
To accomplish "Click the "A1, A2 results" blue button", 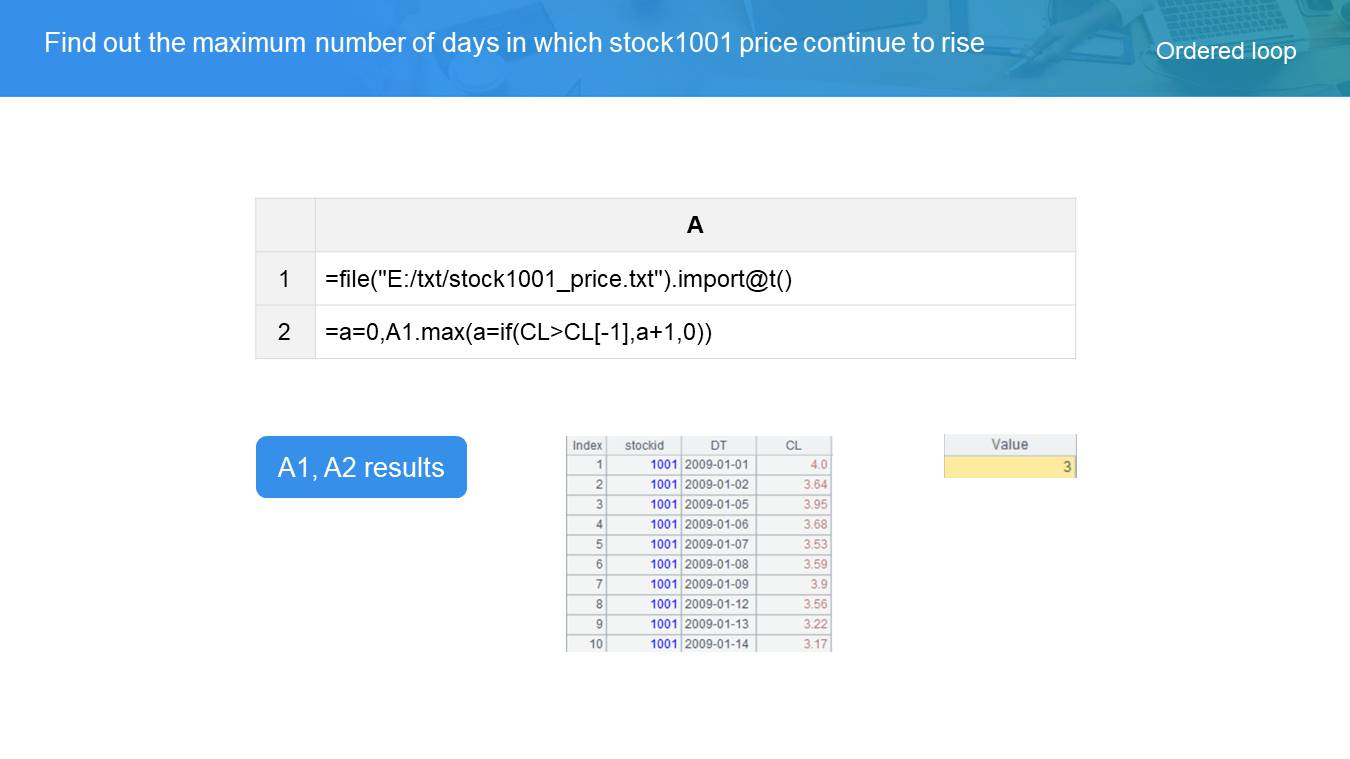I will (361, 467).
